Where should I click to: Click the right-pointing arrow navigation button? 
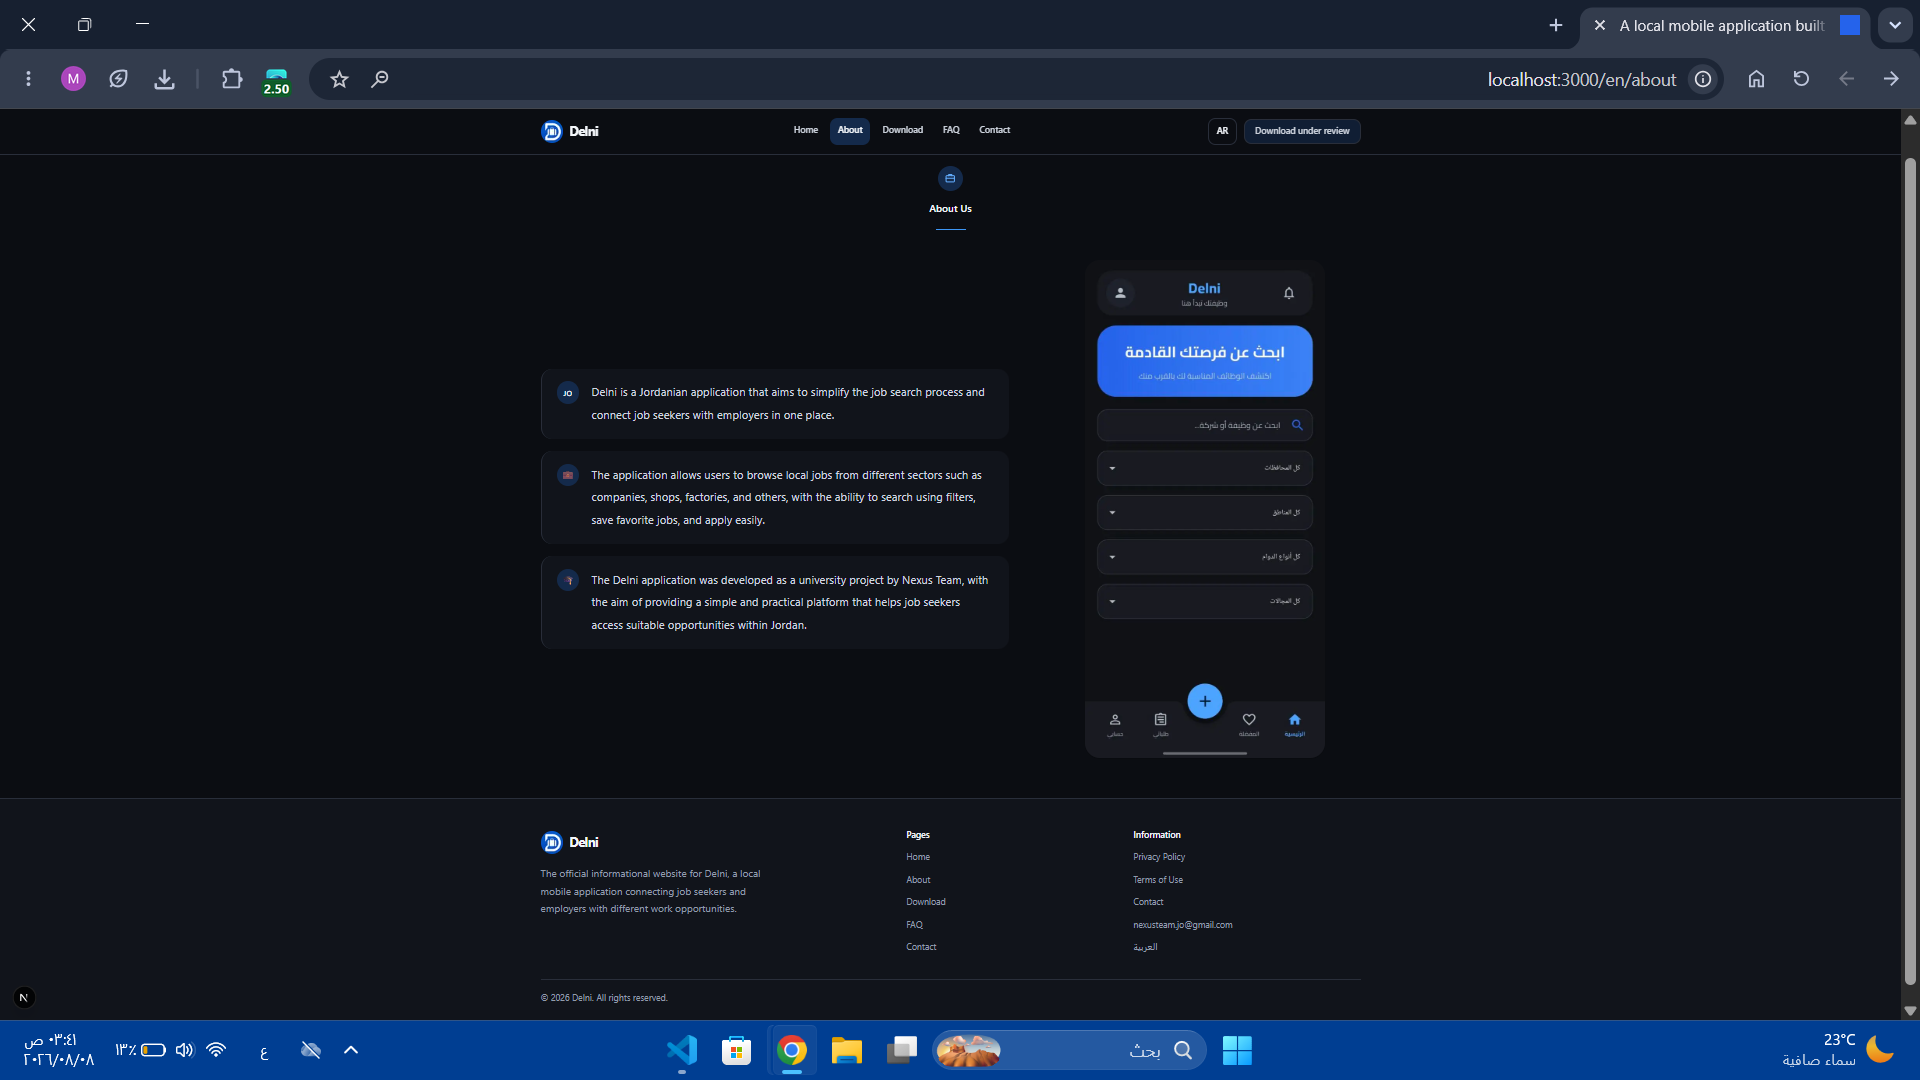1891,79
